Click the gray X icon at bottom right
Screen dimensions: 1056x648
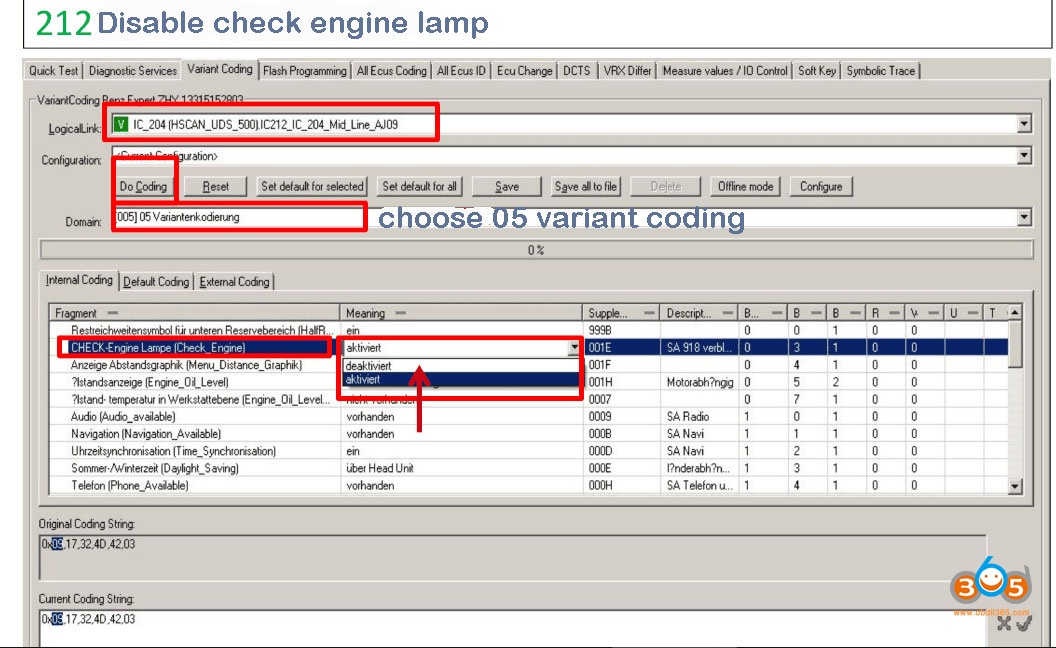[1003, 623]
